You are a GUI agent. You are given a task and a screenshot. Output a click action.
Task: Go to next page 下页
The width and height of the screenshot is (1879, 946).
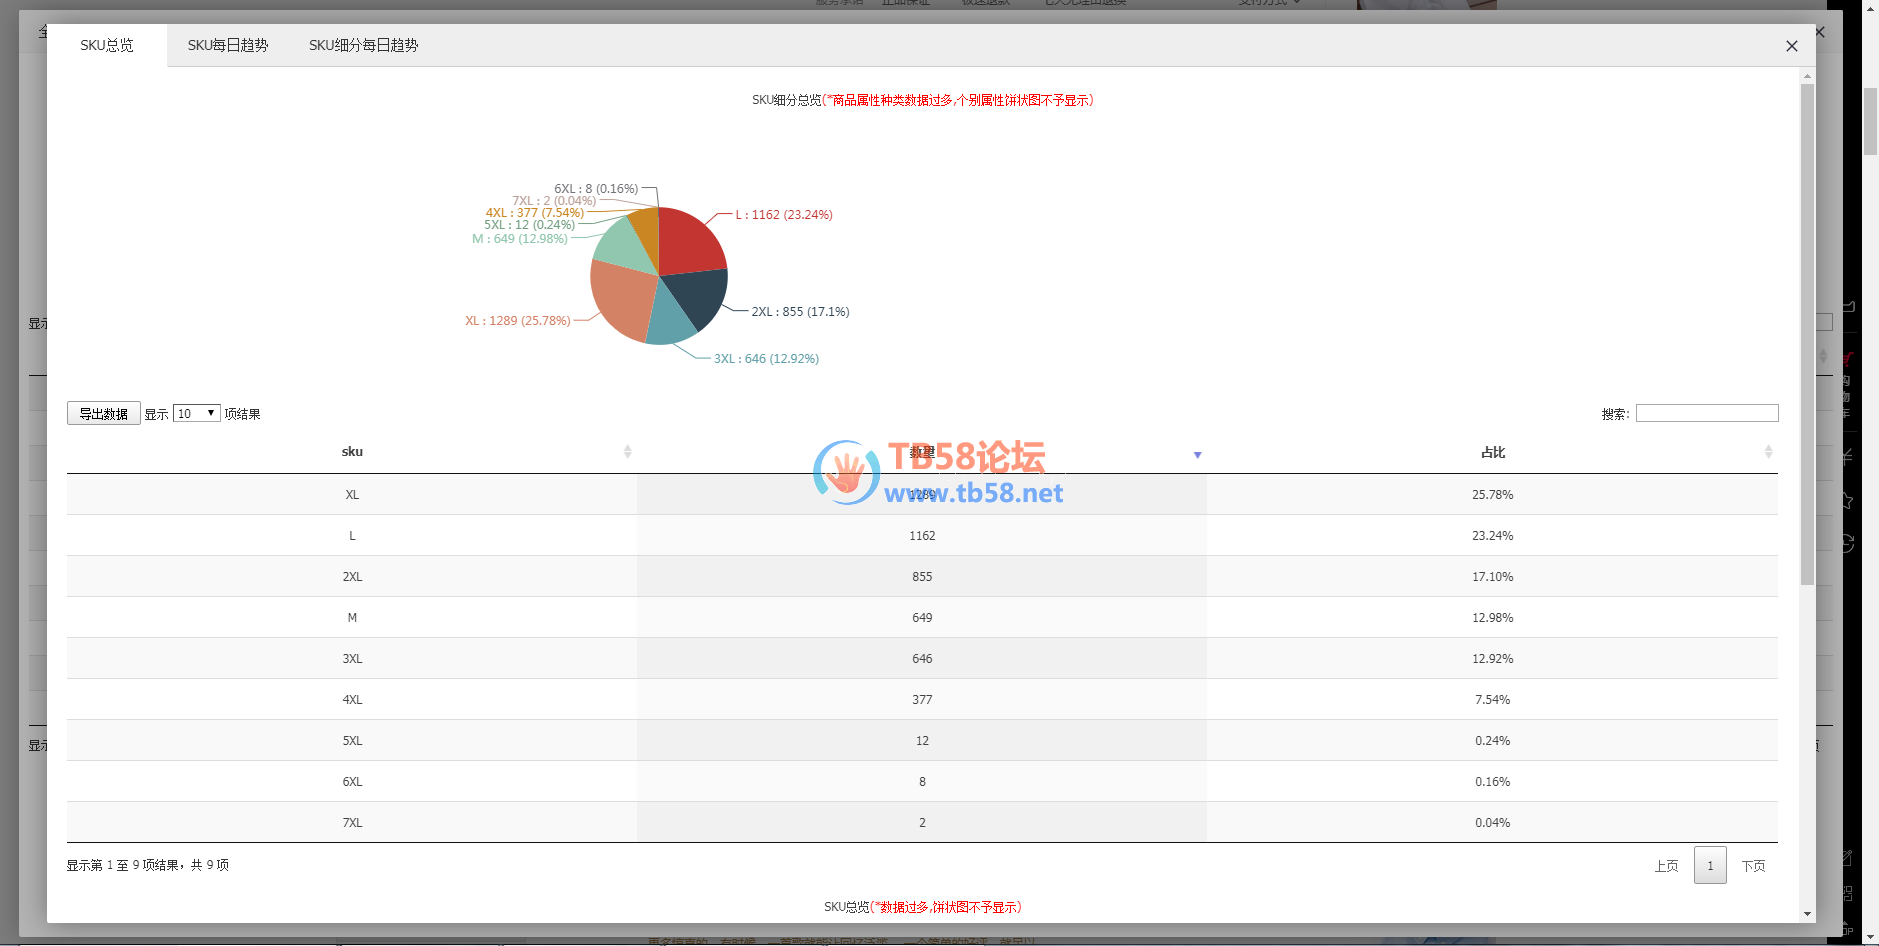[x=1753, y=866]
